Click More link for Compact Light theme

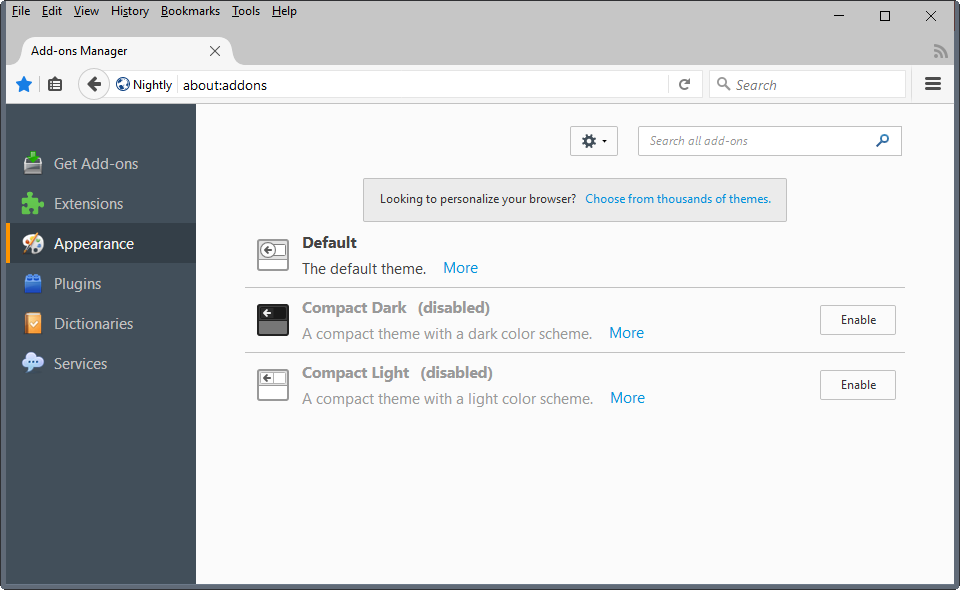(x=628, y=398)
